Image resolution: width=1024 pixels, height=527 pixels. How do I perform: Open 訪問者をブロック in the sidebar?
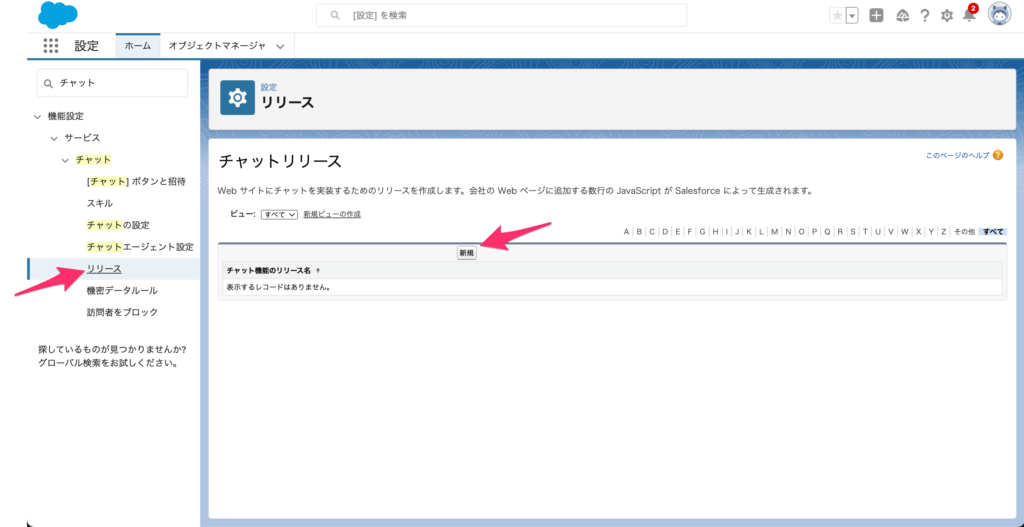coord(122,312)
